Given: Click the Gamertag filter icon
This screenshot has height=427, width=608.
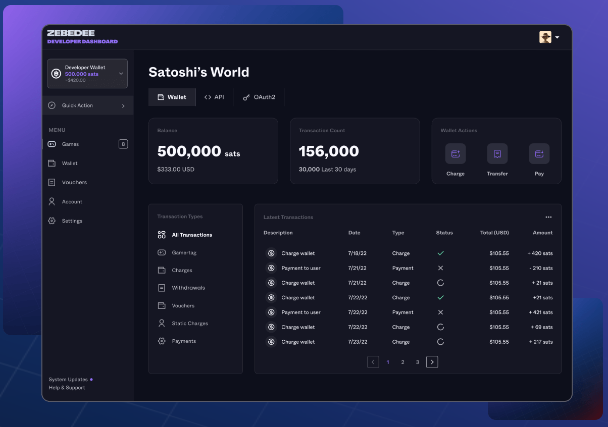Looking at the screenshot, I should (x=162, y=252).
